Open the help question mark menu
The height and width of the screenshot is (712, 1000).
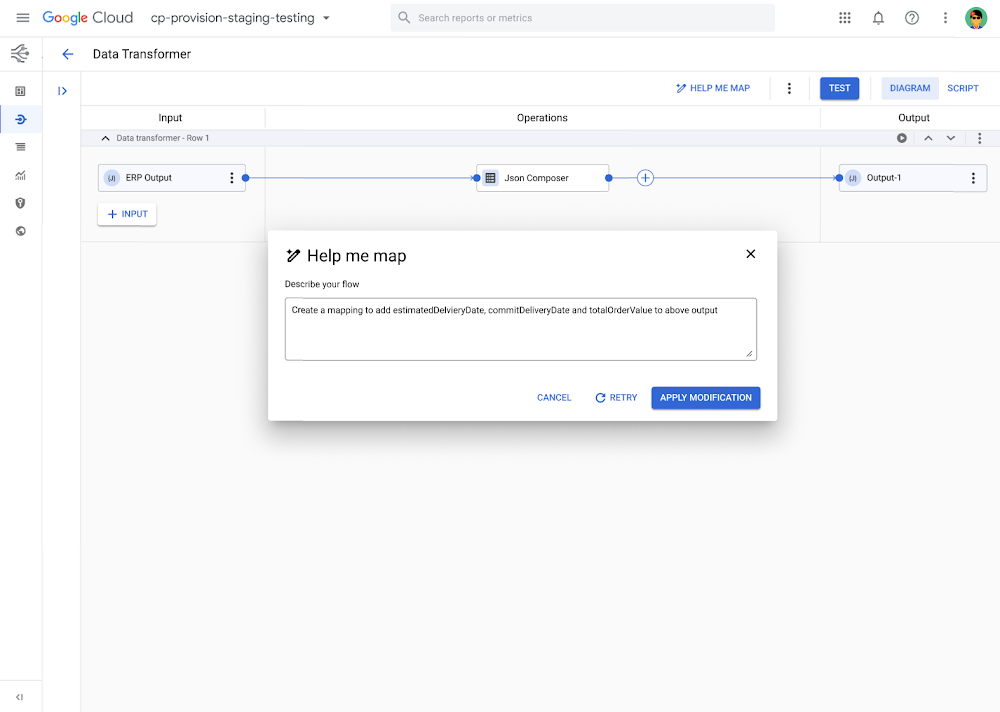click(912, 18)
